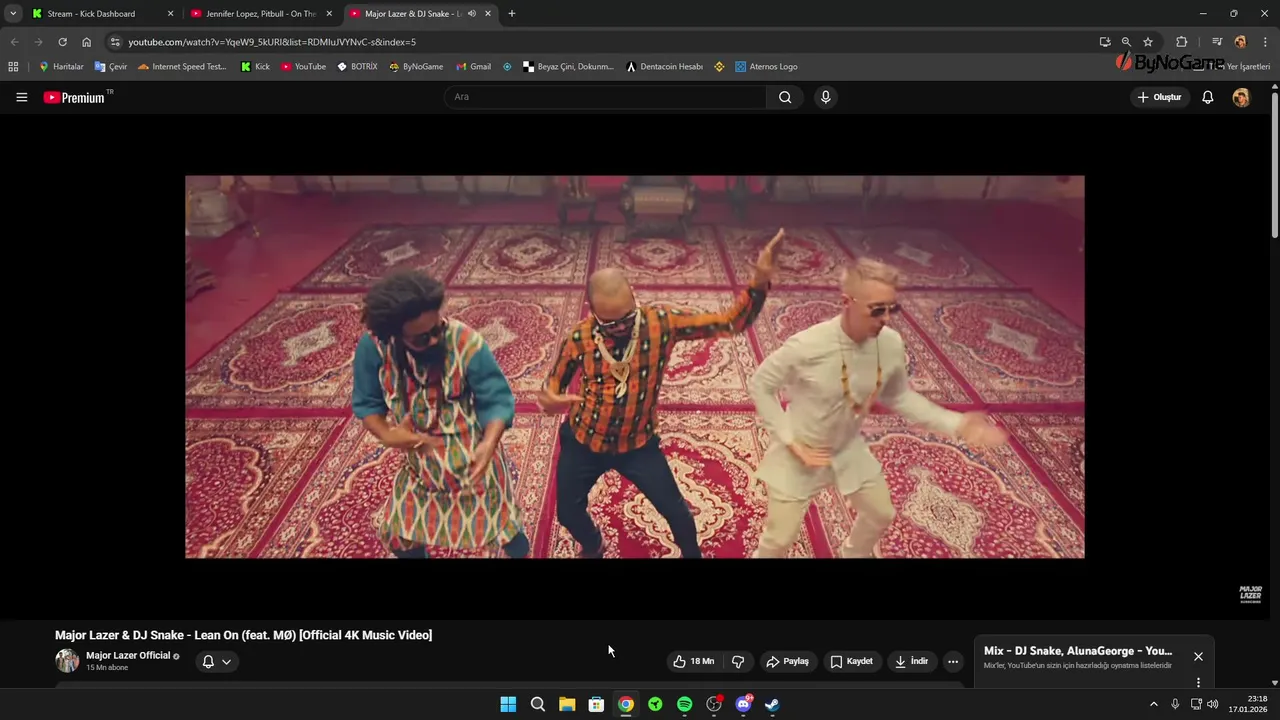Image resolution: width=1280 pixels, height=720 pixels.
Task: Open the Windows Start menu
Action: click(508, 704)
